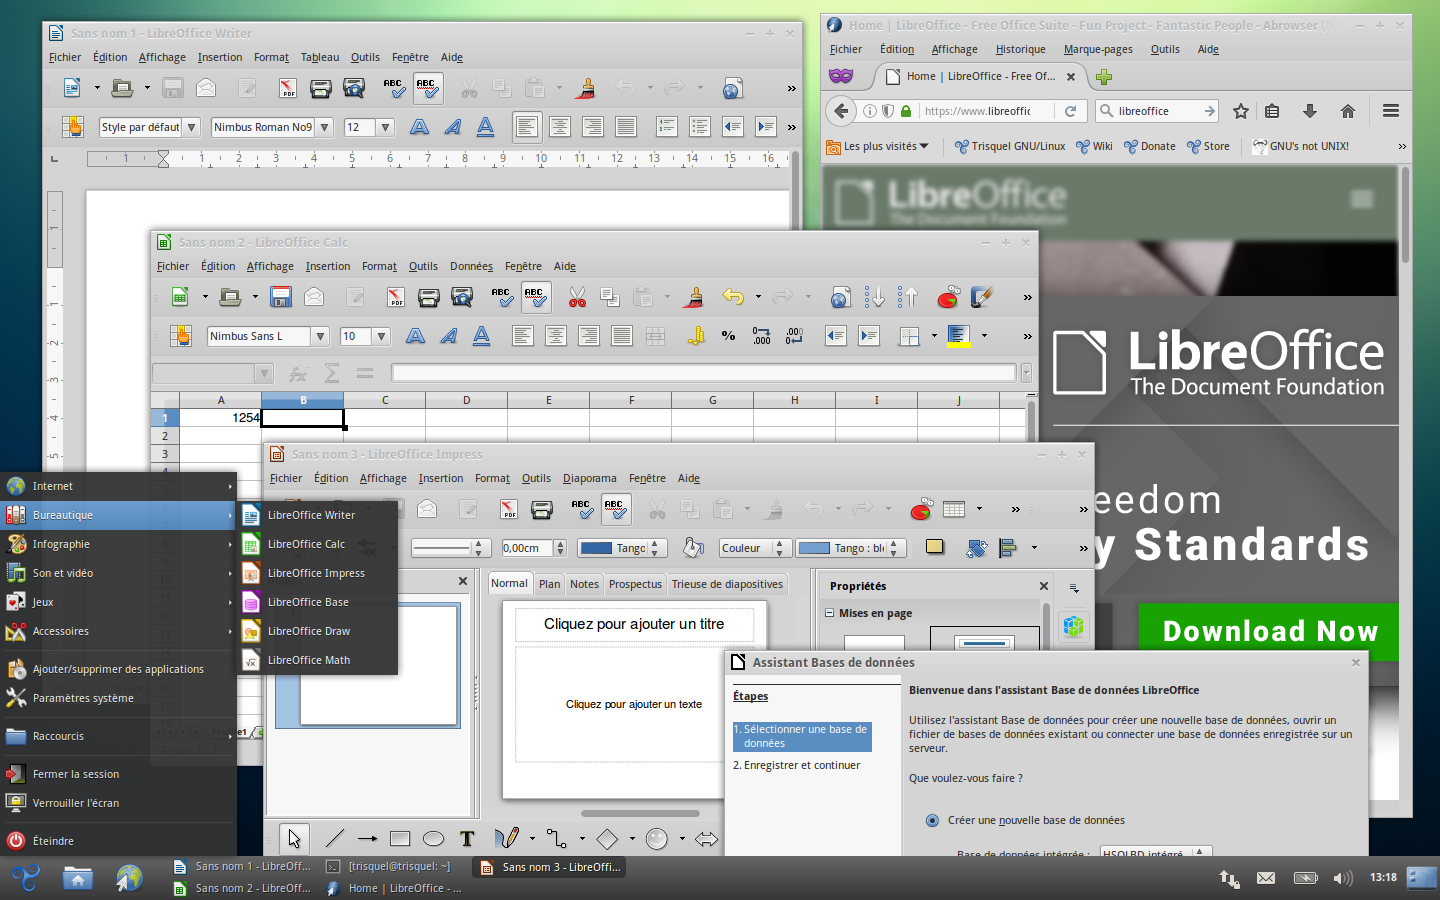Image resolution: width=1440 pixels, height=900 pixels.
Task: Select the arrow selection tool in Impress
Action: [x=293, y=838]
